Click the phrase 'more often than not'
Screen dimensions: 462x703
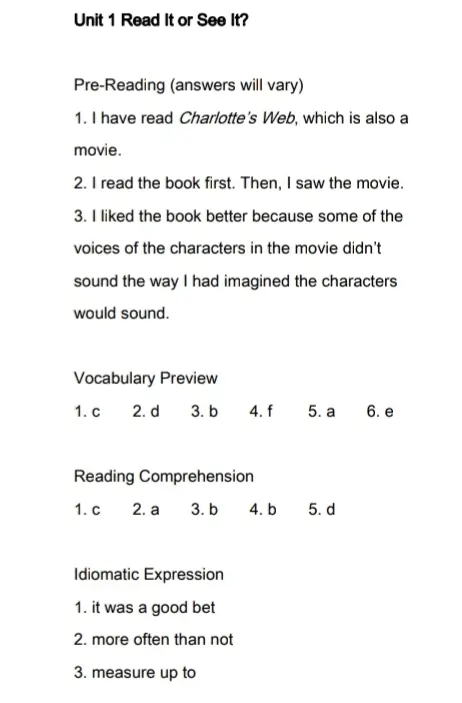tap(162, 639)
